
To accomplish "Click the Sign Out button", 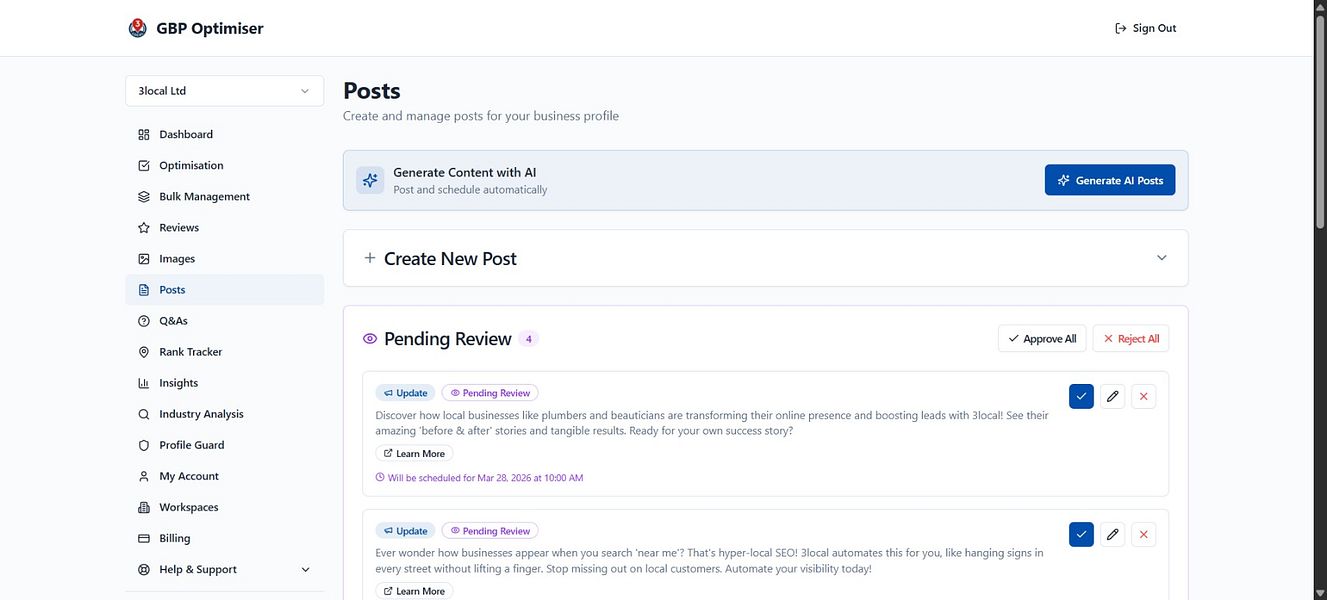I will coord(1145,28).
